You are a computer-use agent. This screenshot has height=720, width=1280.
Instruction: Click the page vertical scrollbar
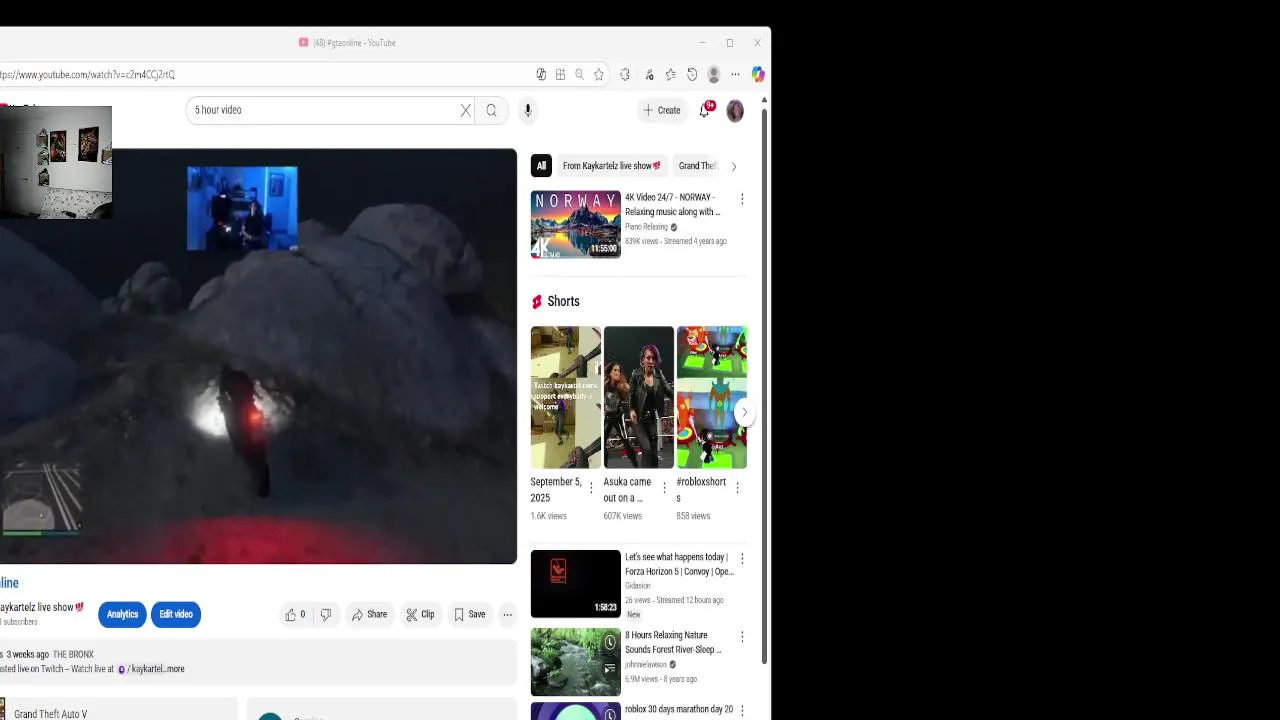(x=765, y=385)
